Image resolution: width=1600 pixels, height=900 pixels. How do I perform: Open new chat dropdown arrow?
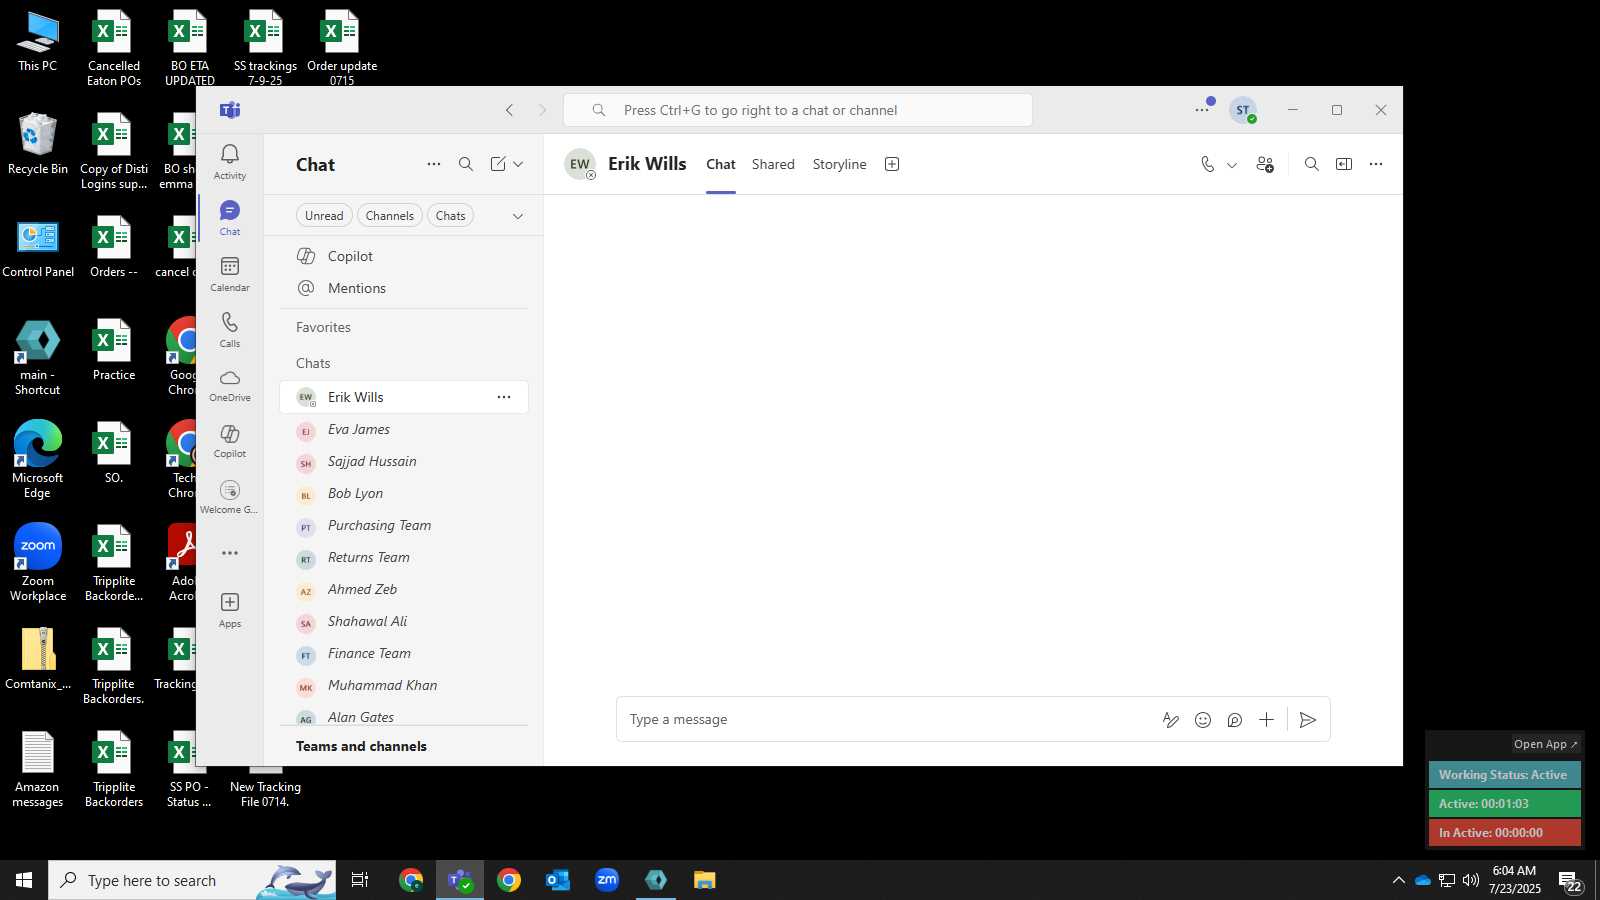518,164
